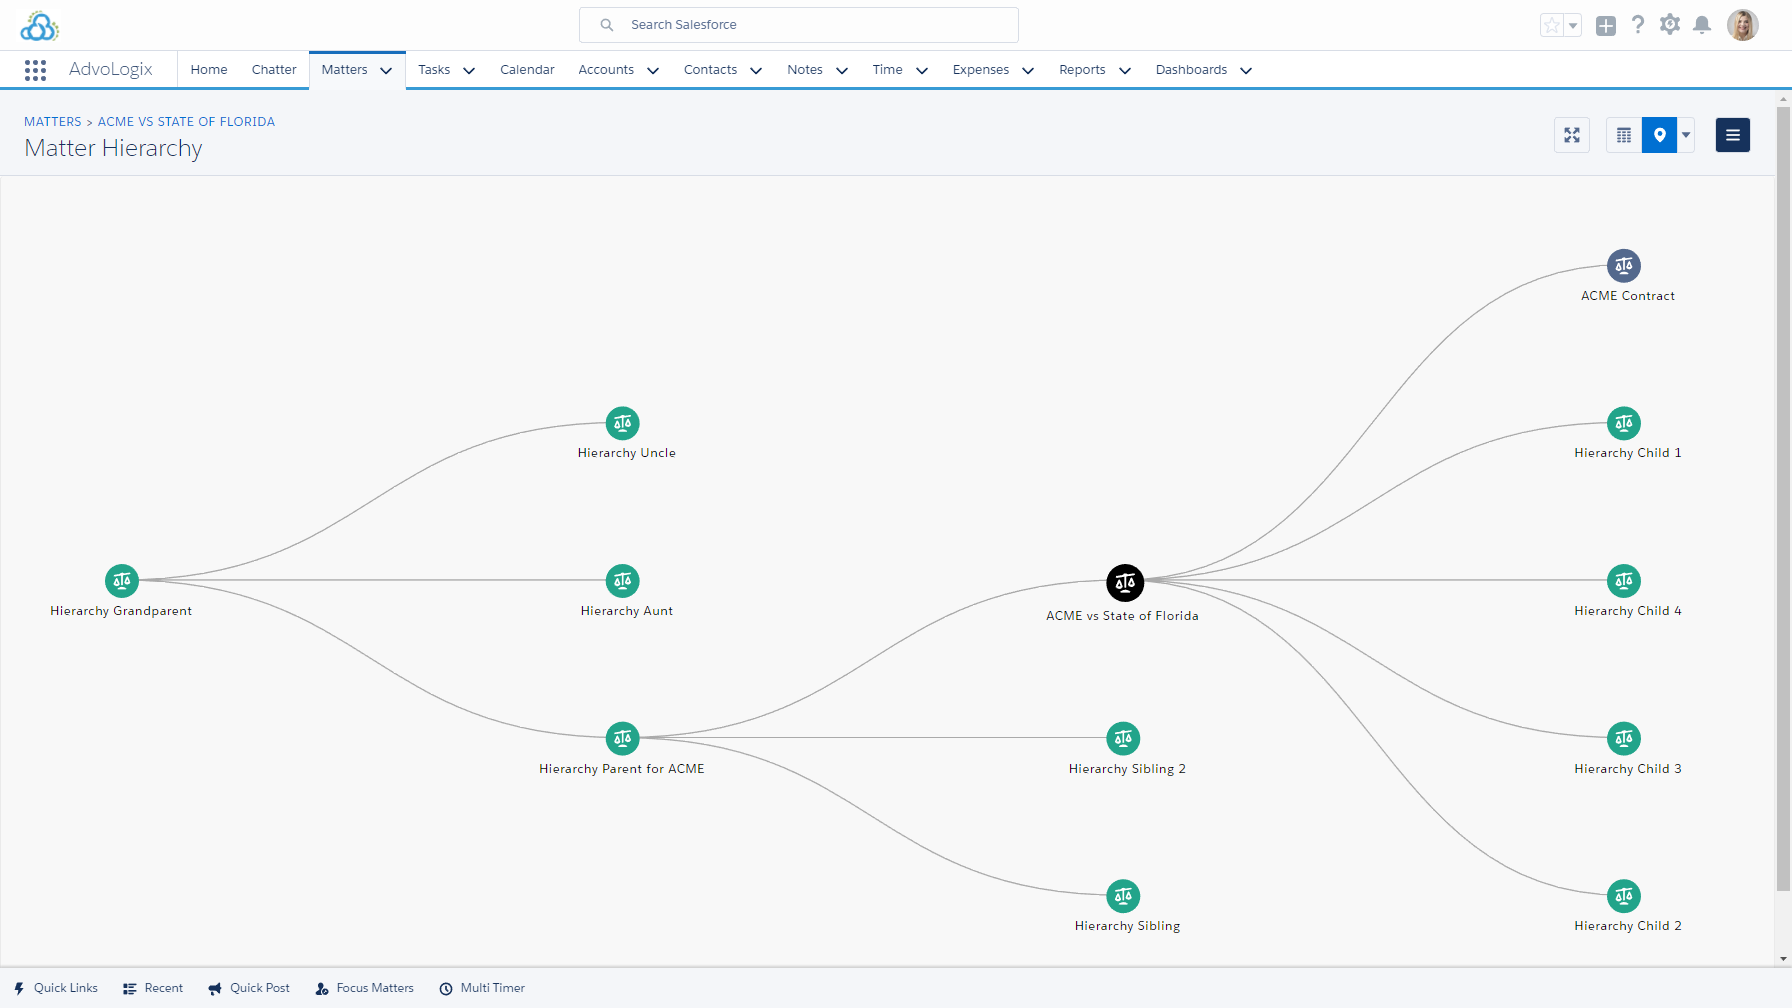
Task: Click the Search Salesforce input field
Action: (x=798, y=25)
